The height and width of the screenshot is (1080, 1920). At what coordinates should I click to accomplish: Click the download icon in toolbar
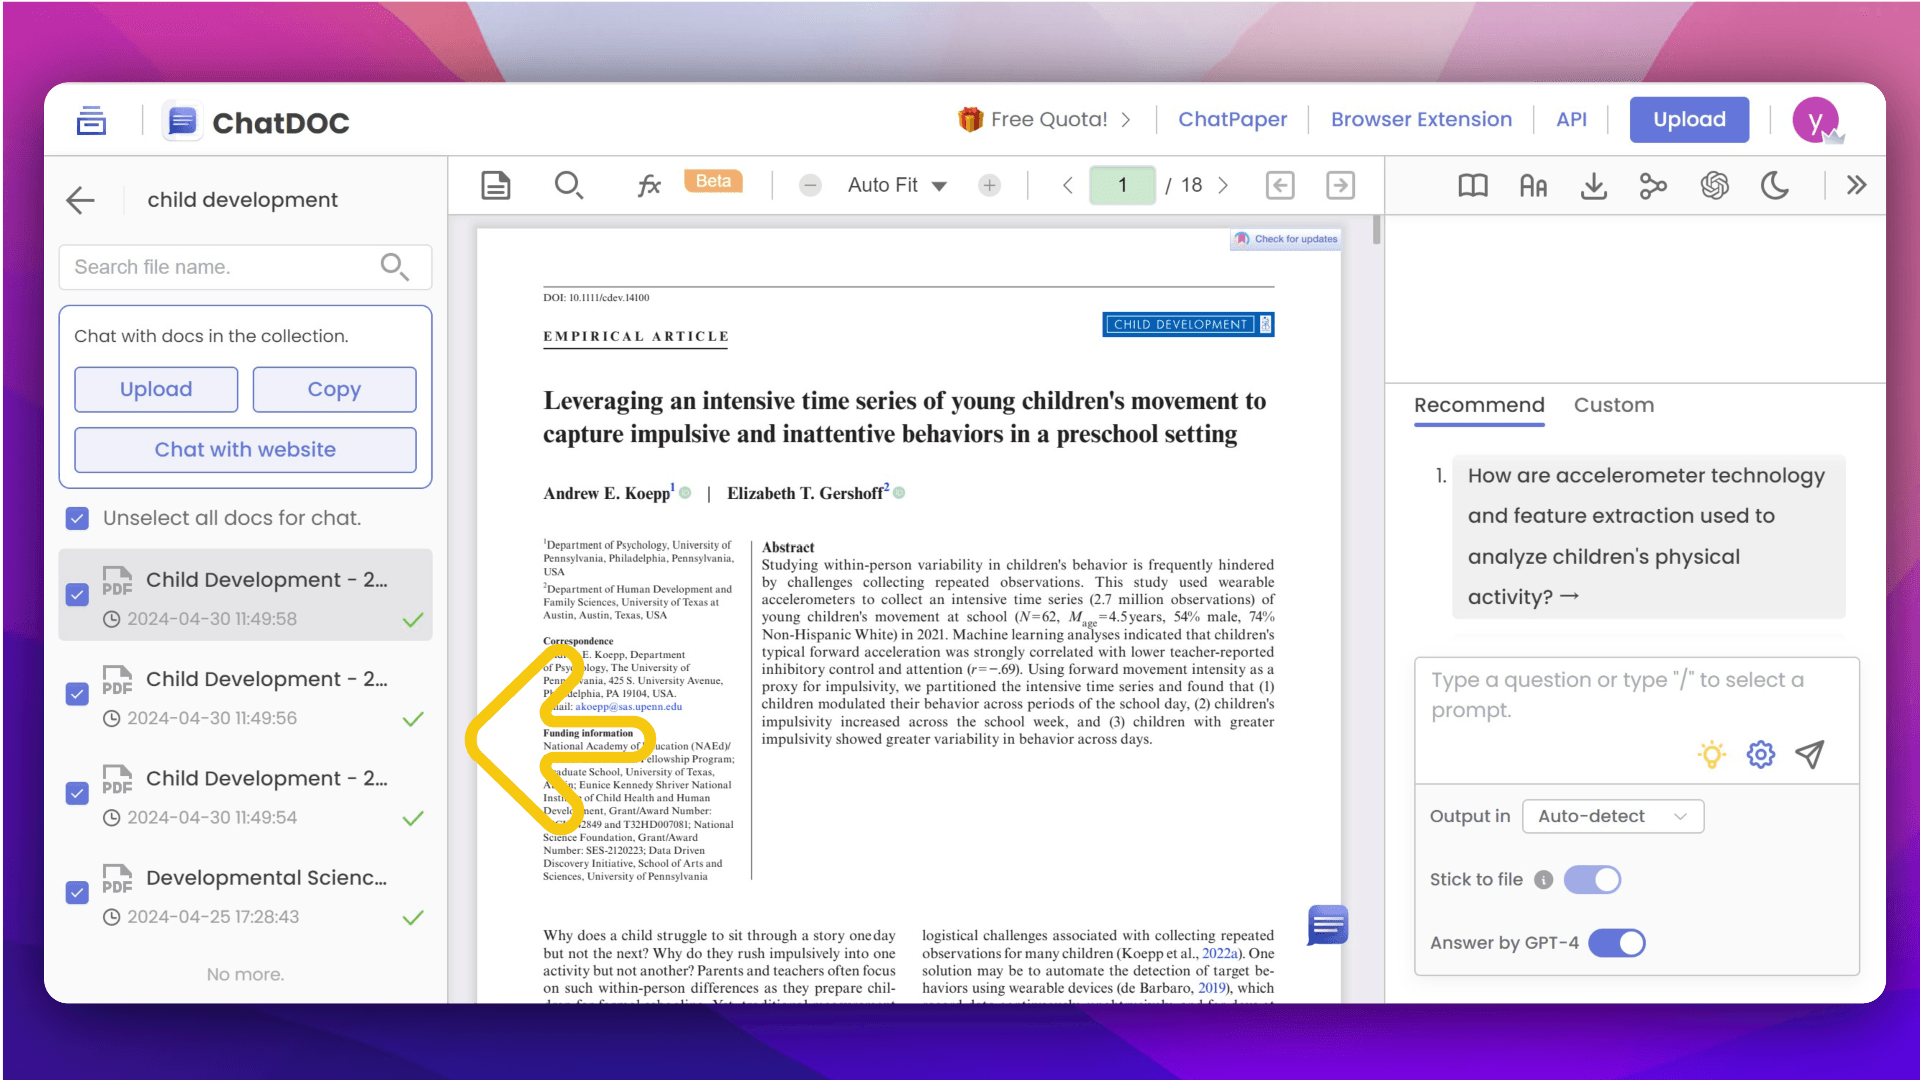point(1593,185)
